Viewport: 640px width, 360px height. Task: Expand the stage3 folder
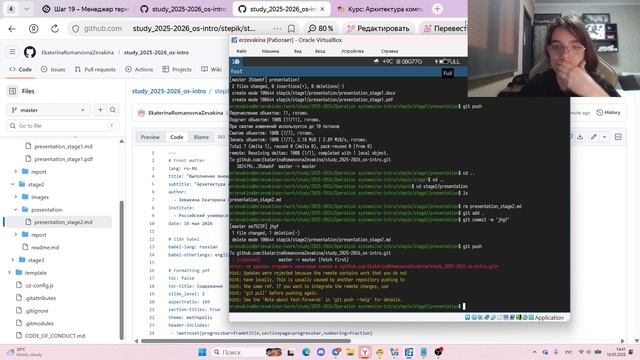coord(13,260)
